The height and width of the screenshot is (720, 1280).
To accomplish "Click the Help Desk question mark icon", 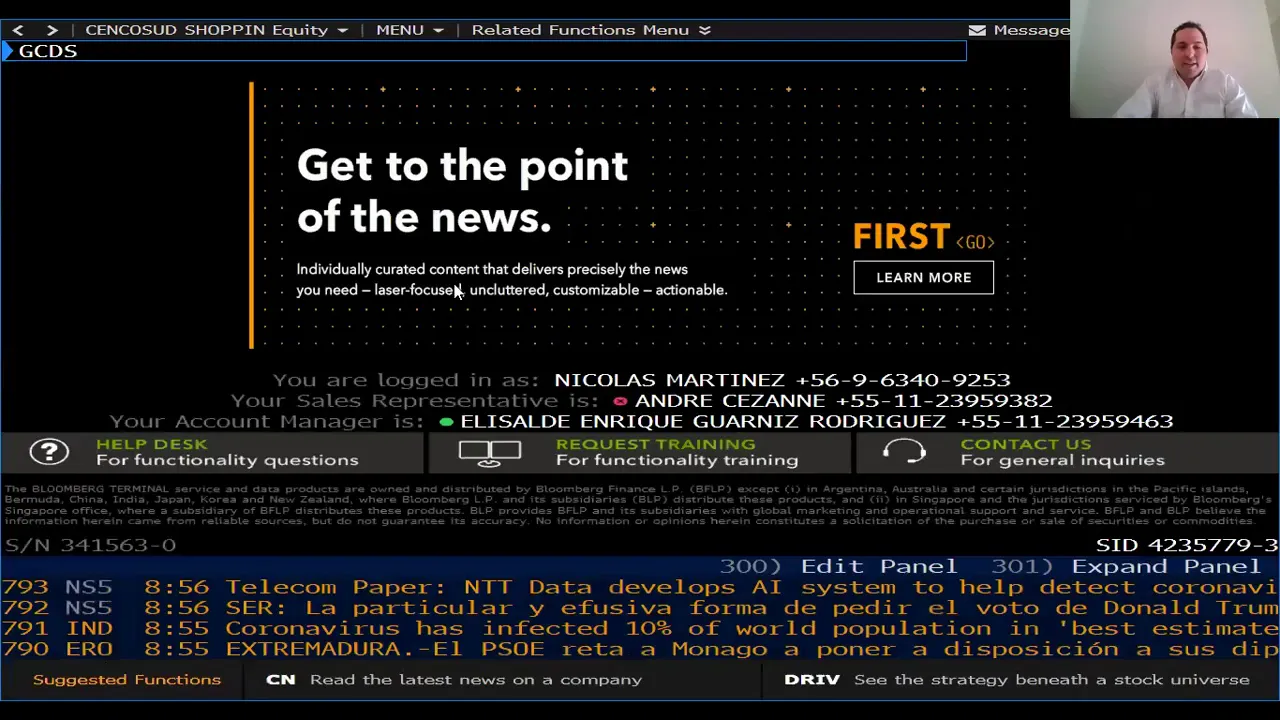I will click(x=49, y=452).
